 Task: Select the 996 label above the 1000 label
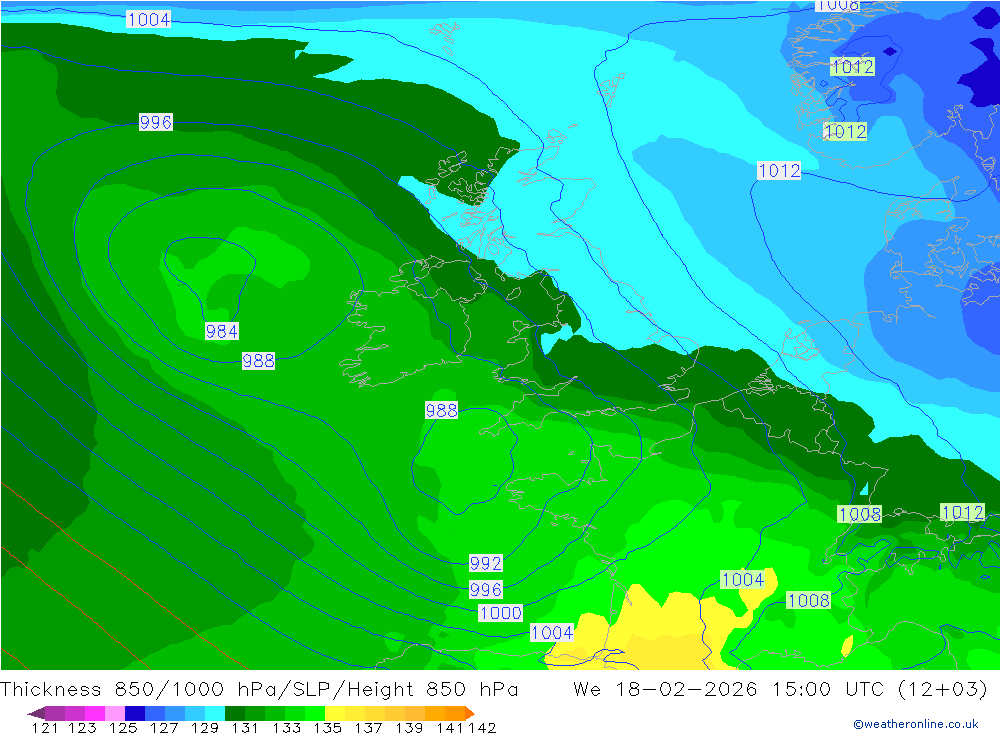coord(485,589)
